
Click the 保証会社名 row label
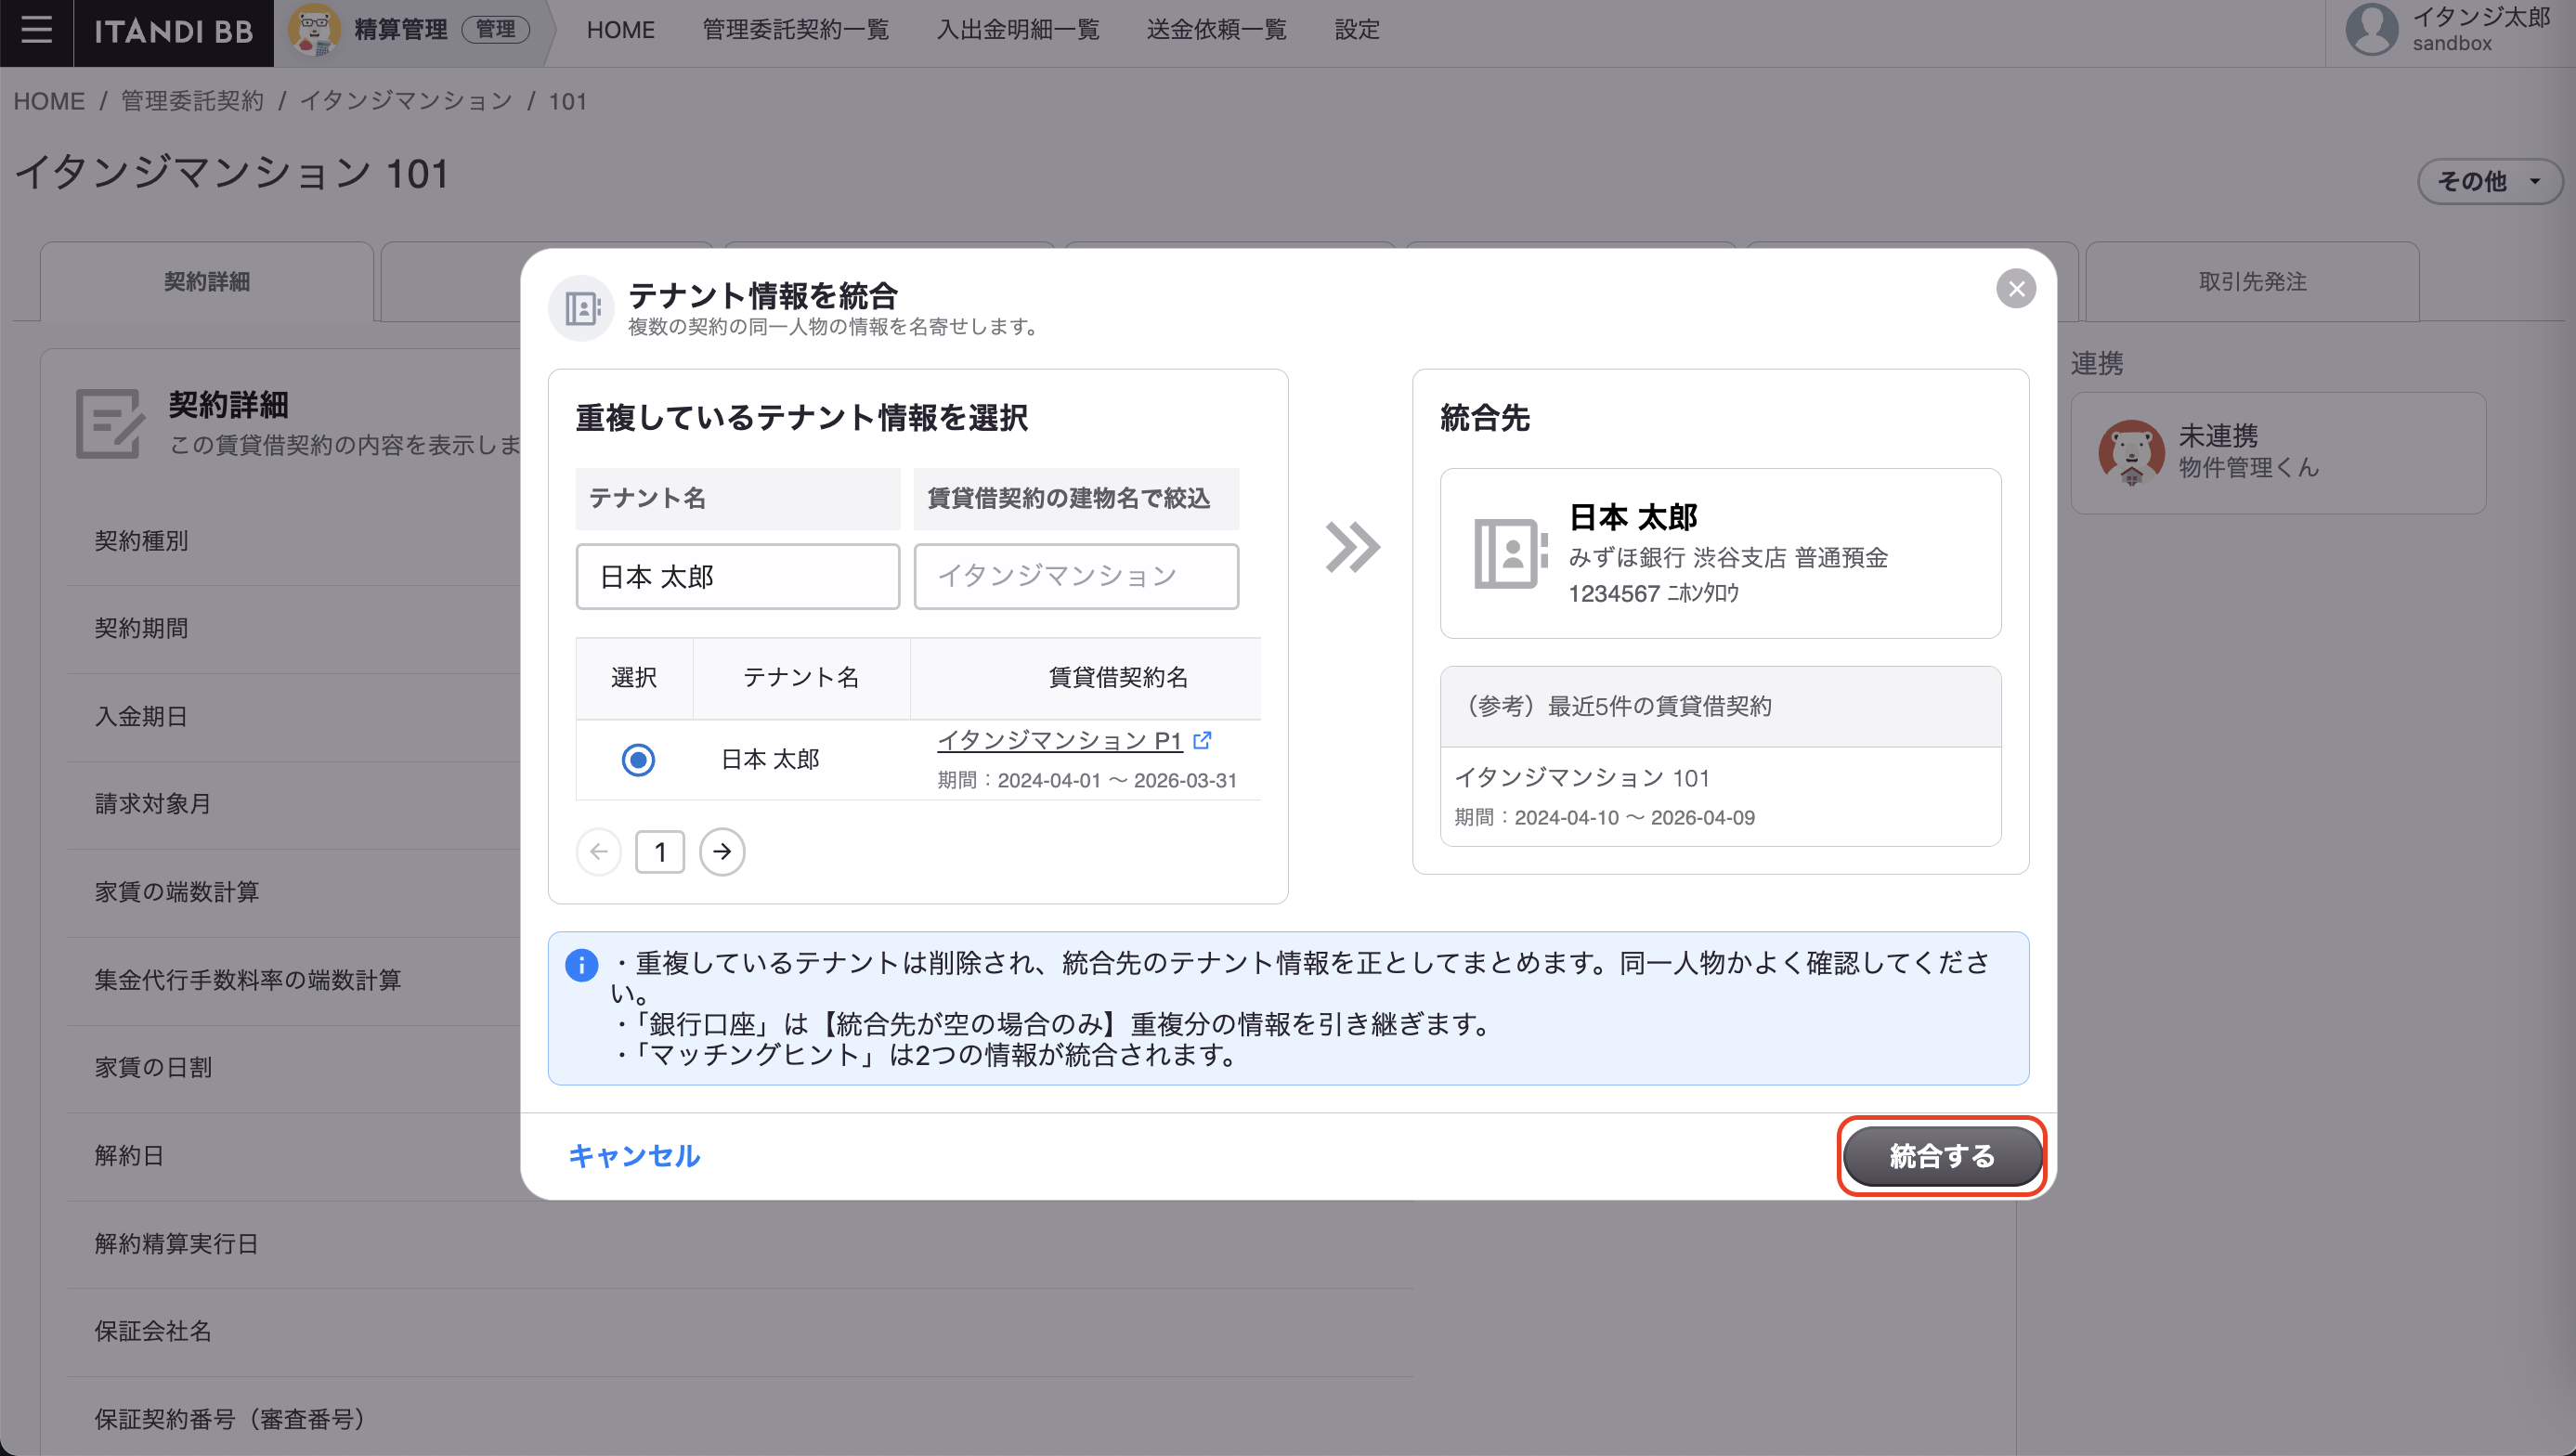click(x=153, y=1331)
